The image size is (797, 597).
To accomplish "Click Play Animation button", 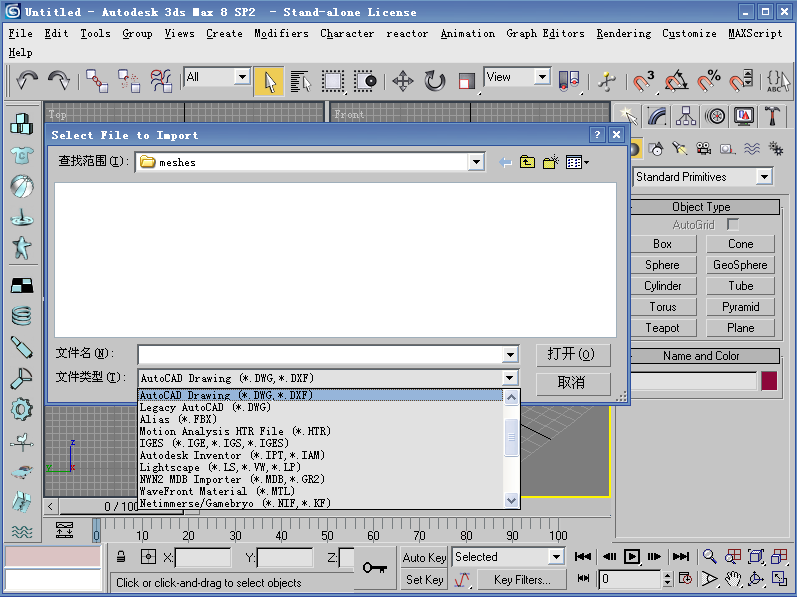I will pos(631,556).
